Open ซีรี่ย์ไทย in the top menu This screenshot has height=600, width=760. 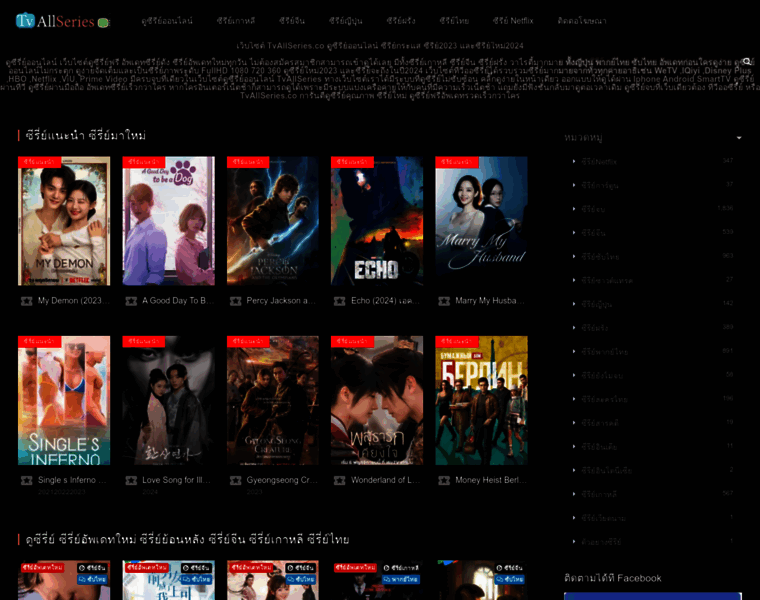(454, 21)
